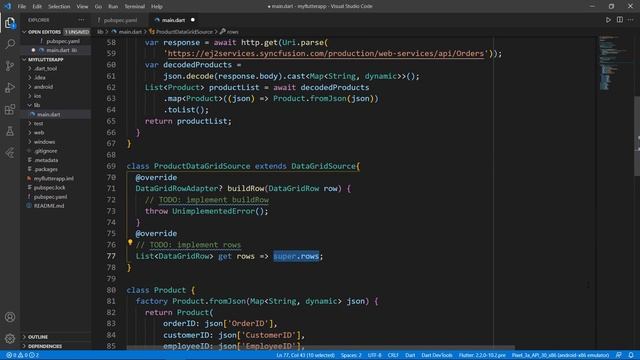Open the Extensions view
Image resolution: width=640 pixels, height=360 pixels.
[10, 109]
